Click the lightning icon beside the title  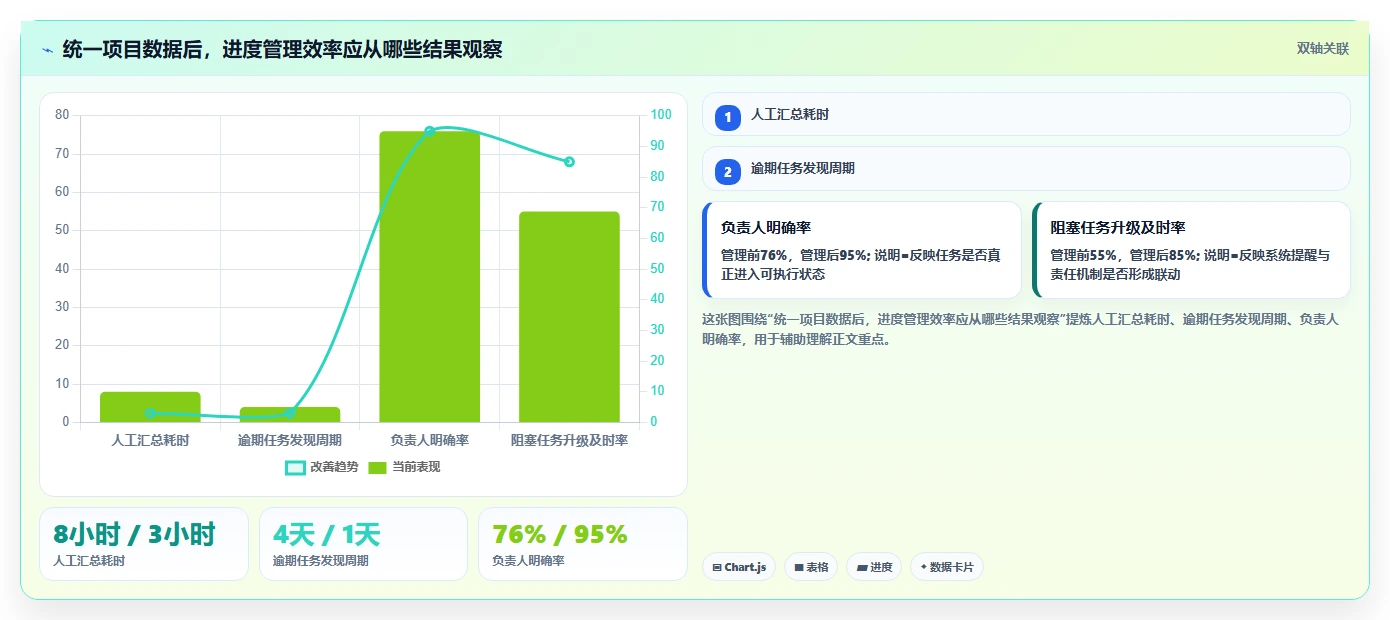(x=47, y=49)
